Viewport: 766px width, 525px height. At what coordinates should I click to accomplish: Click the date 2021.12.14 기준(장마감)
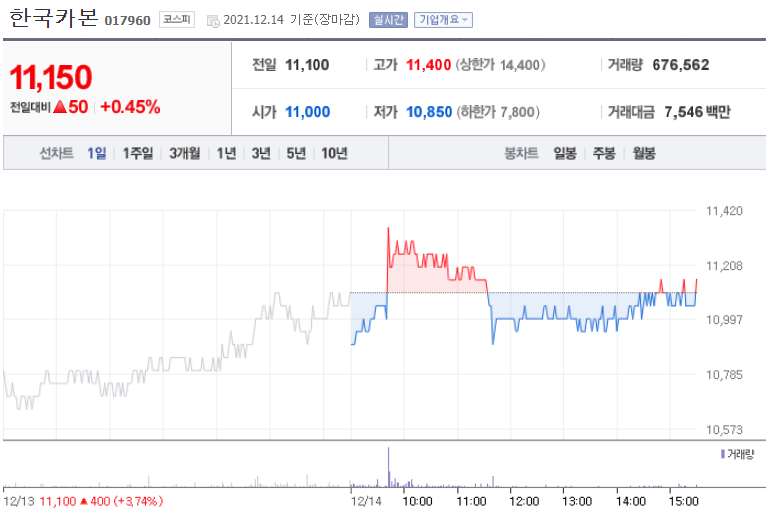[291, 20]
